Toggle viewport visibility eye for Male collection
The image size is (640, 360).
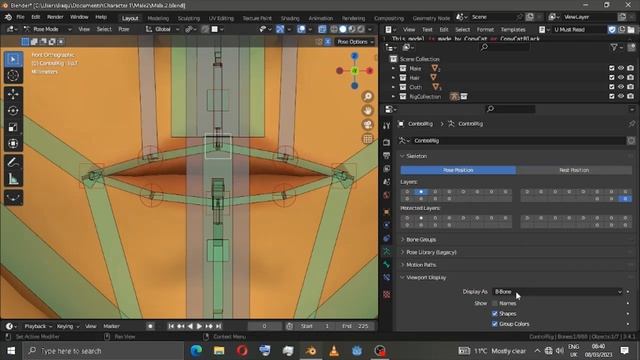click(x=621, y=68)
